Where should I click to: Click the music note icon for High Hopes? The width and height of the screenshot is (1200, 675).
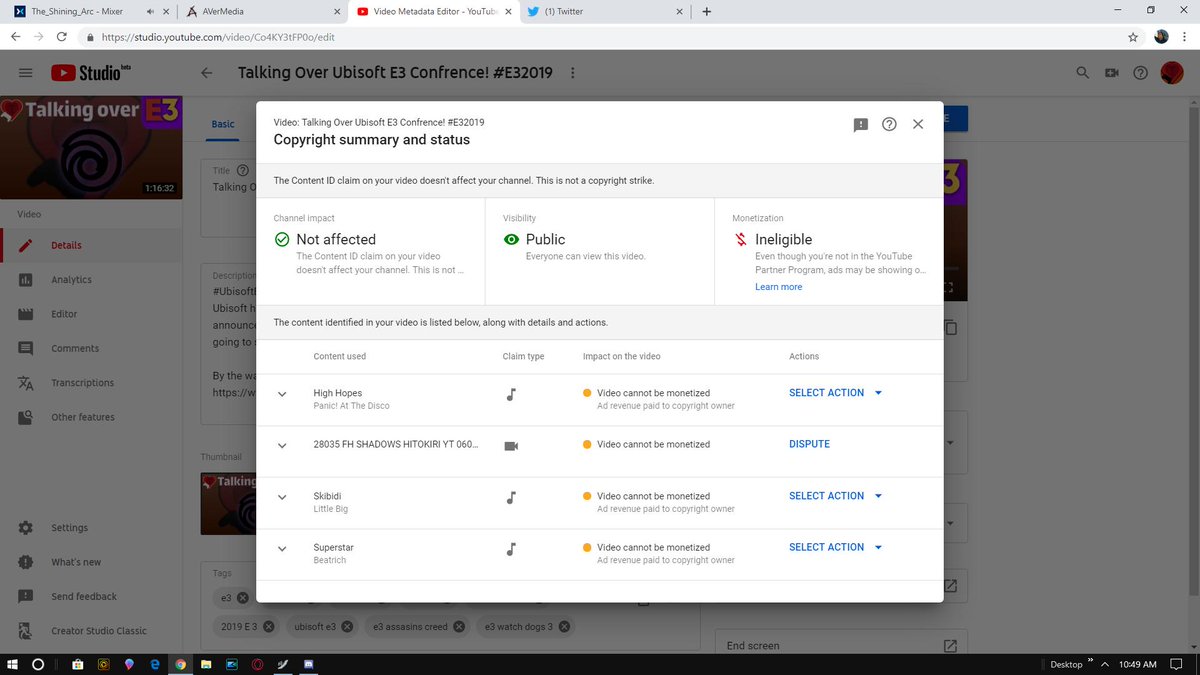[511, 394]
